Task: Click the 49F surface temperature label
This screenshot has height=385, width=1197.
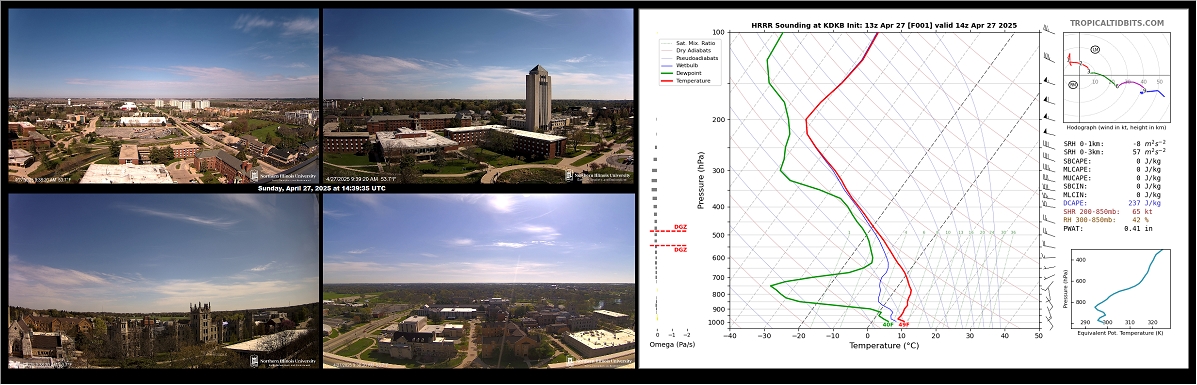Action: tap(904, 325)
